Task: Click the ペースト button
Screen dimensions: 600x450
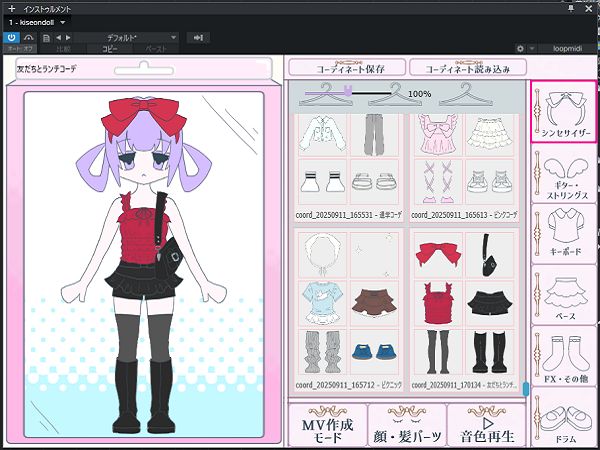Action: click(156, 49)
